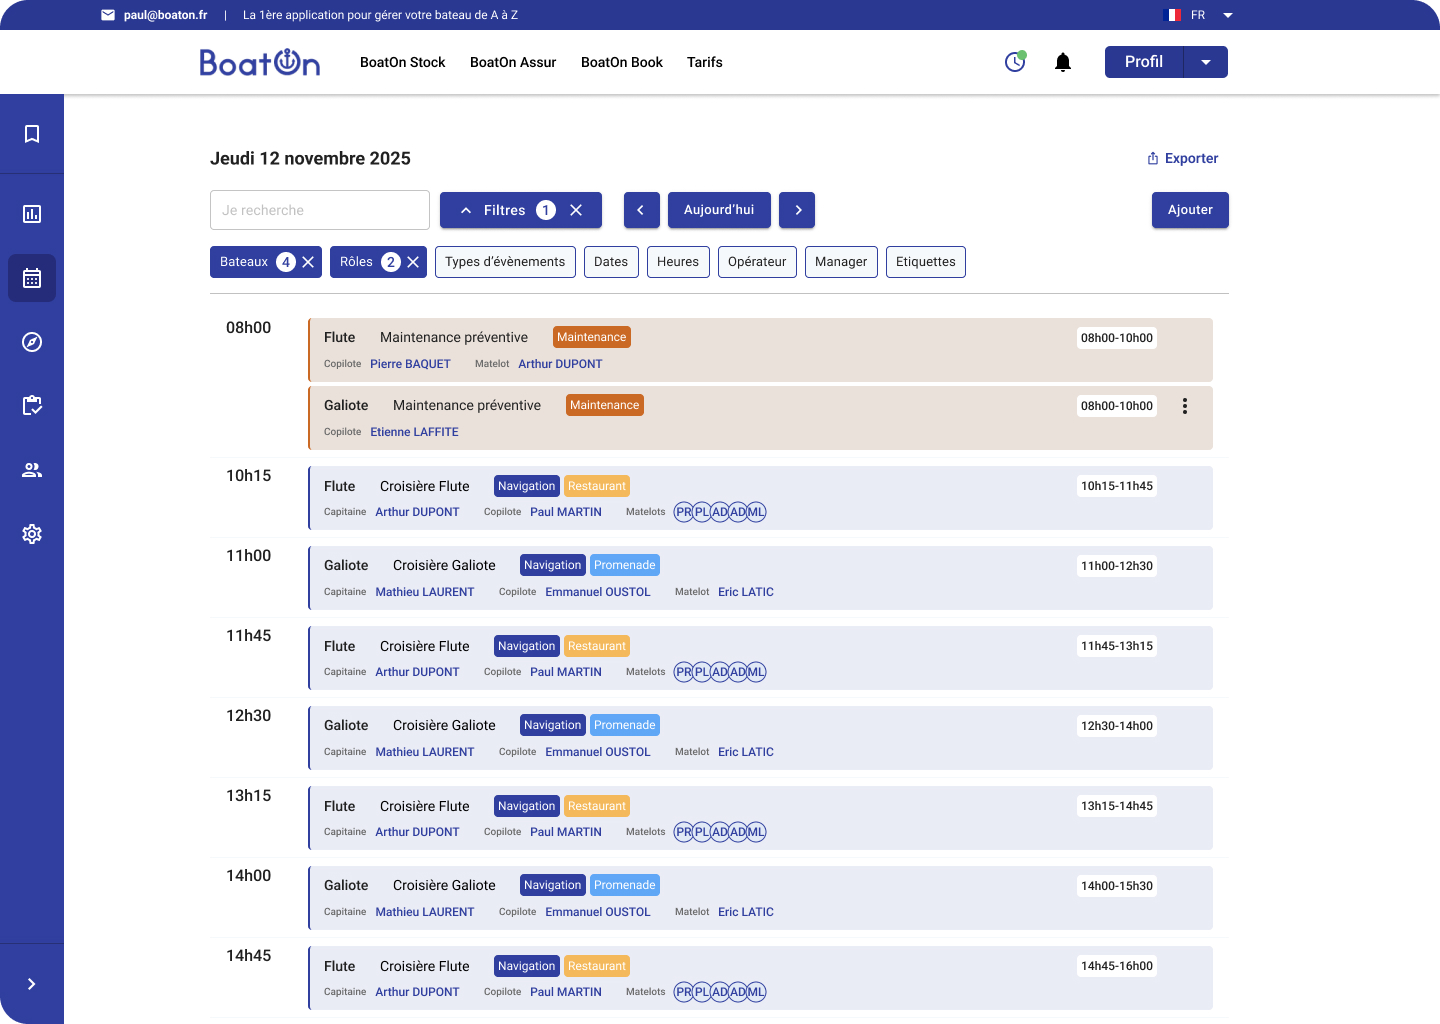This screenshot has width=1440, height=1024.
Task: Toggle the Heures filter chip
Action: 678,261
